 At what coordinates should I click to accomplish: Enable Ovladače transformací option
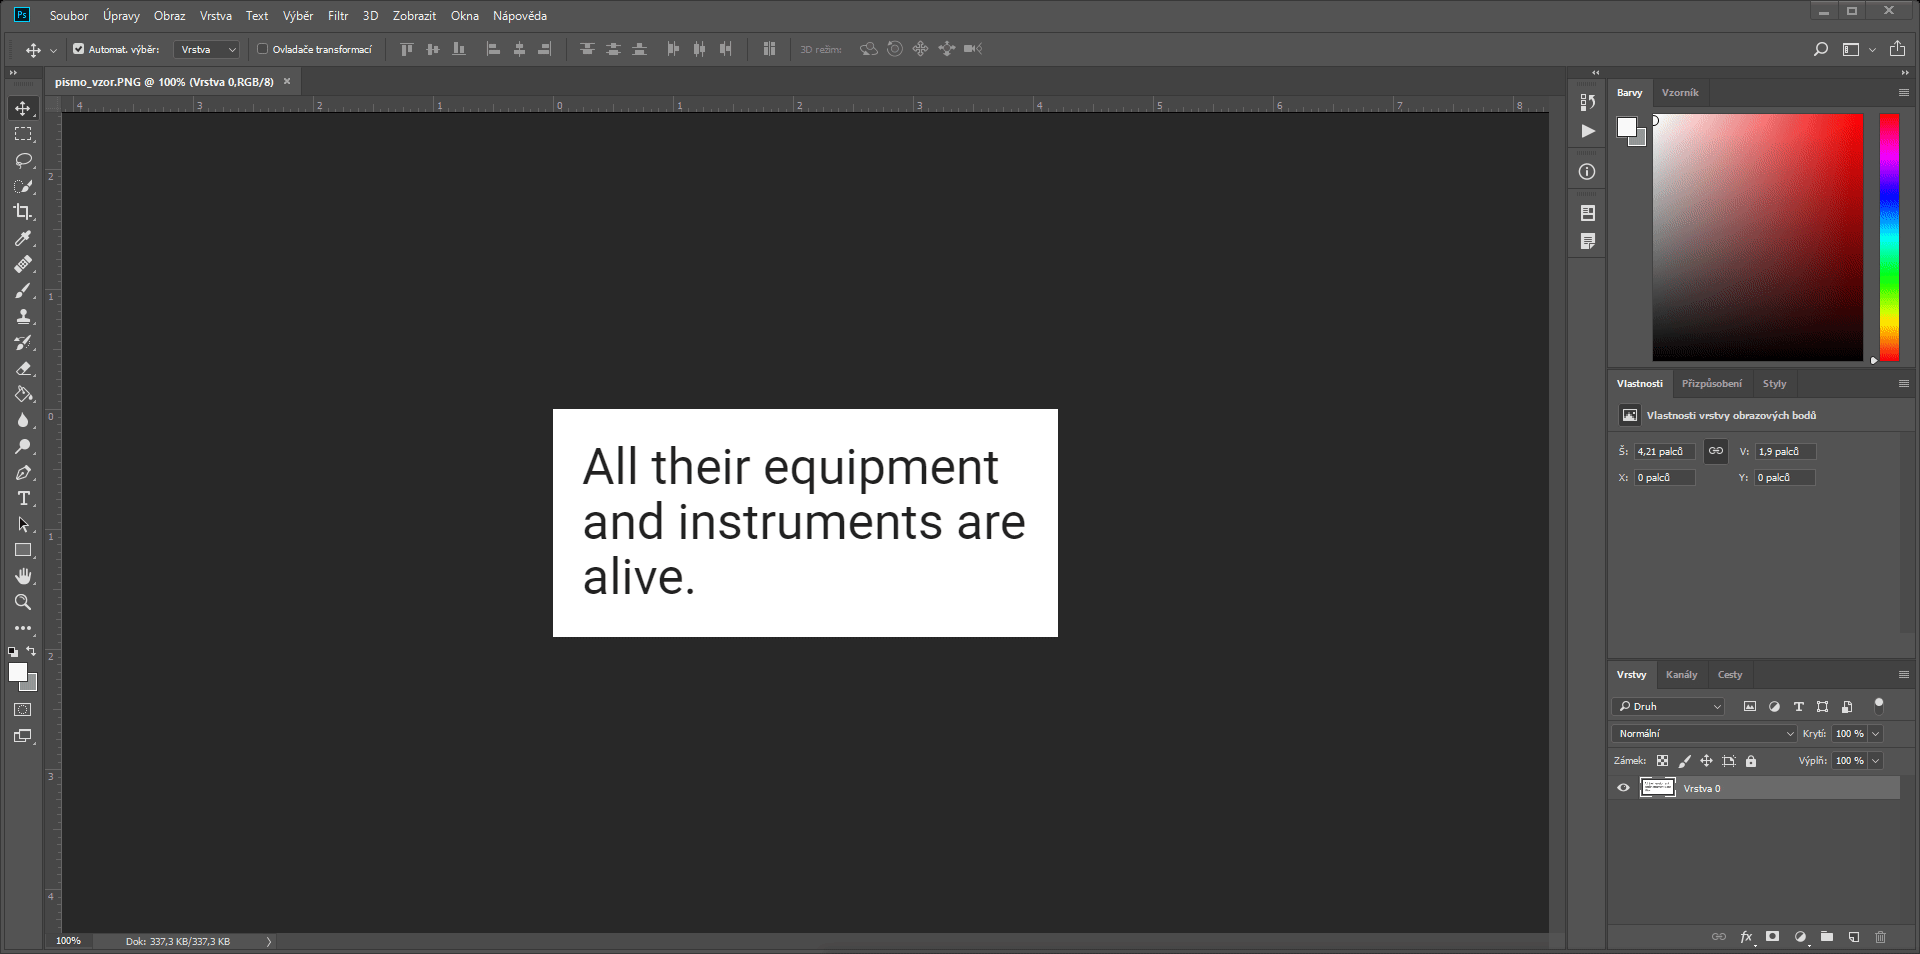click(x=261, y=48)
